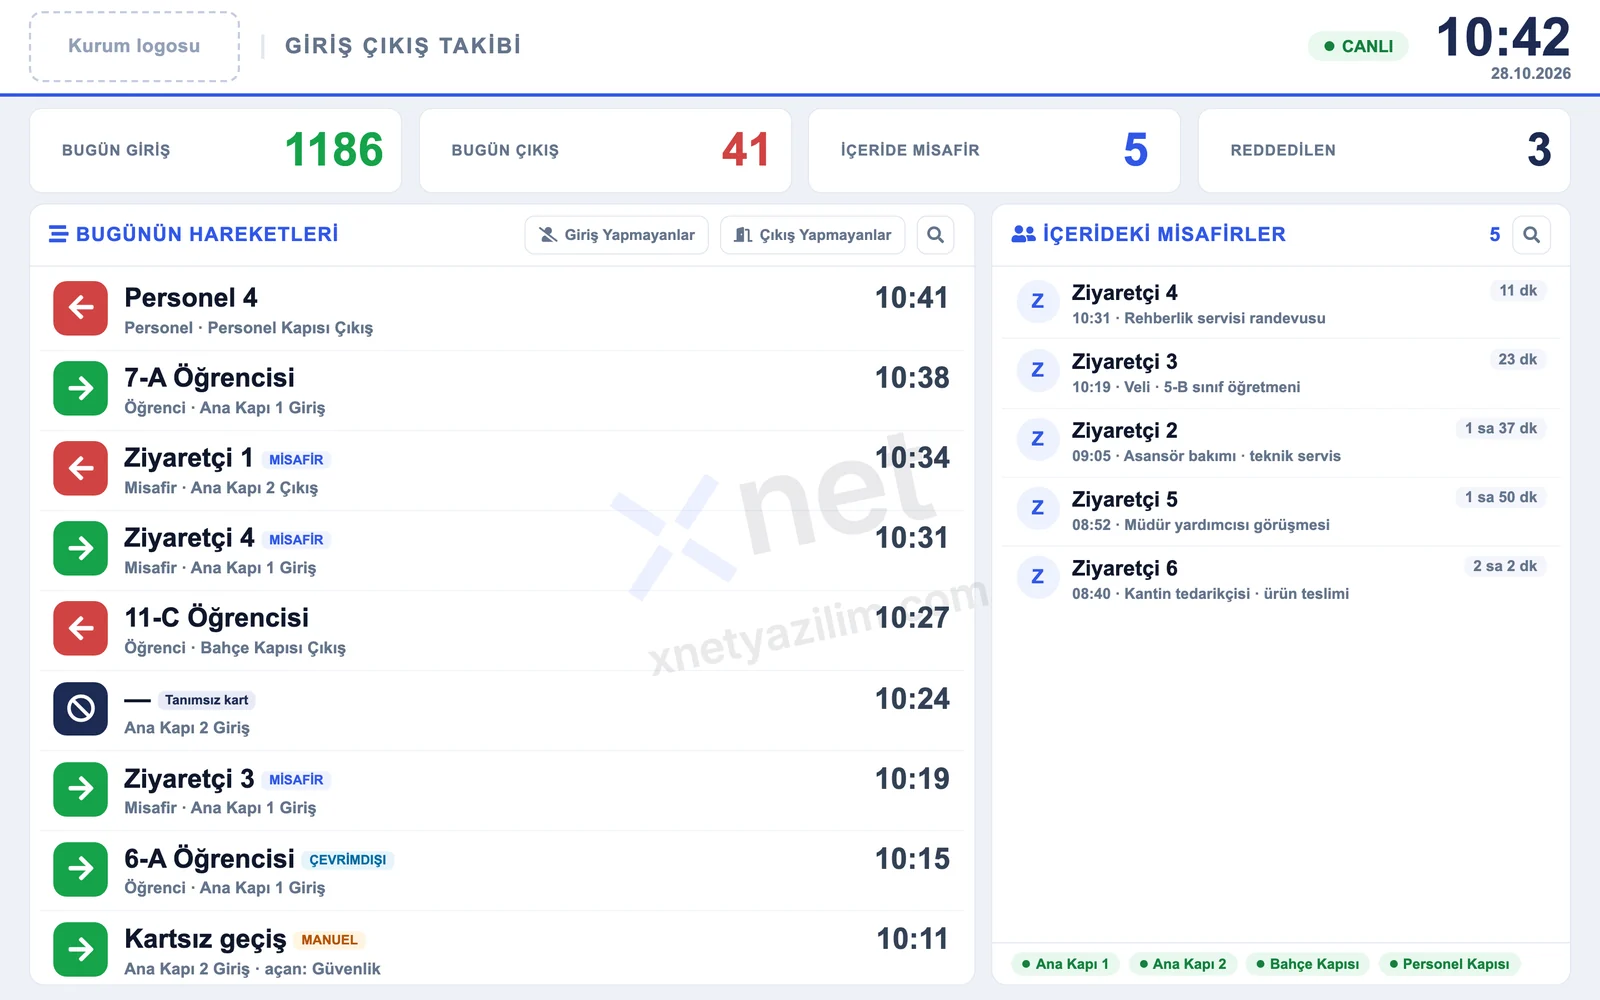This screenshot has height=1000, width=1600.
Task: Open the Reddedilen 3 card
Action: point(1384,150)
